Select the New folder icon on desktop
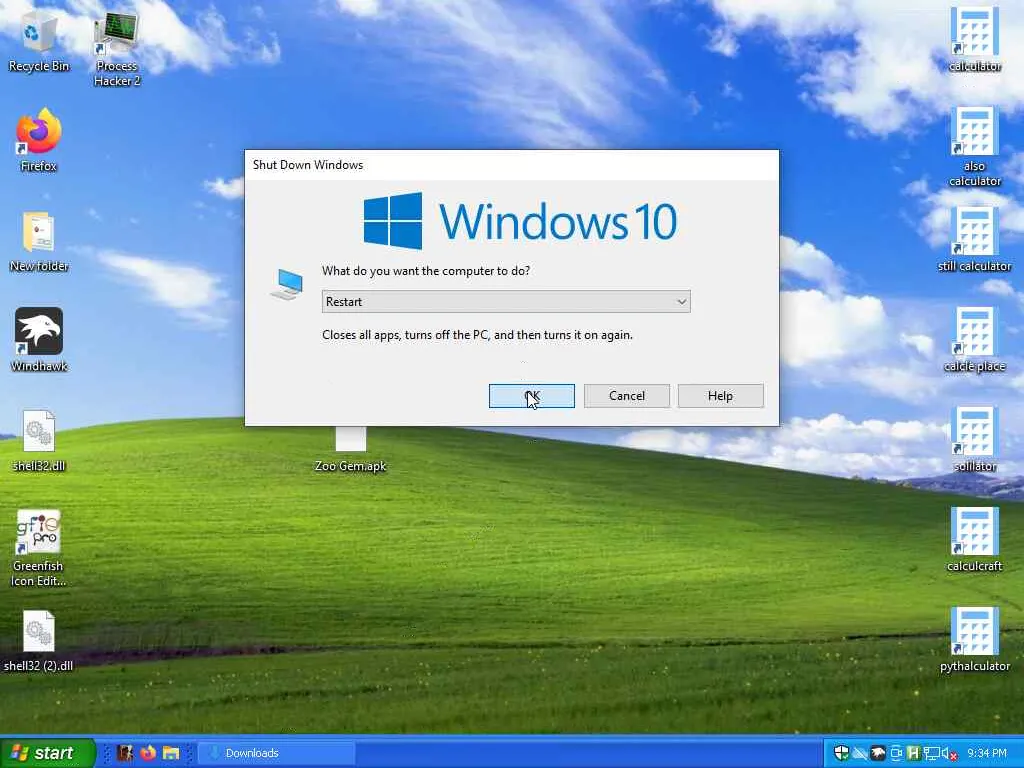The image size is (1024, 768). [39, 242]
